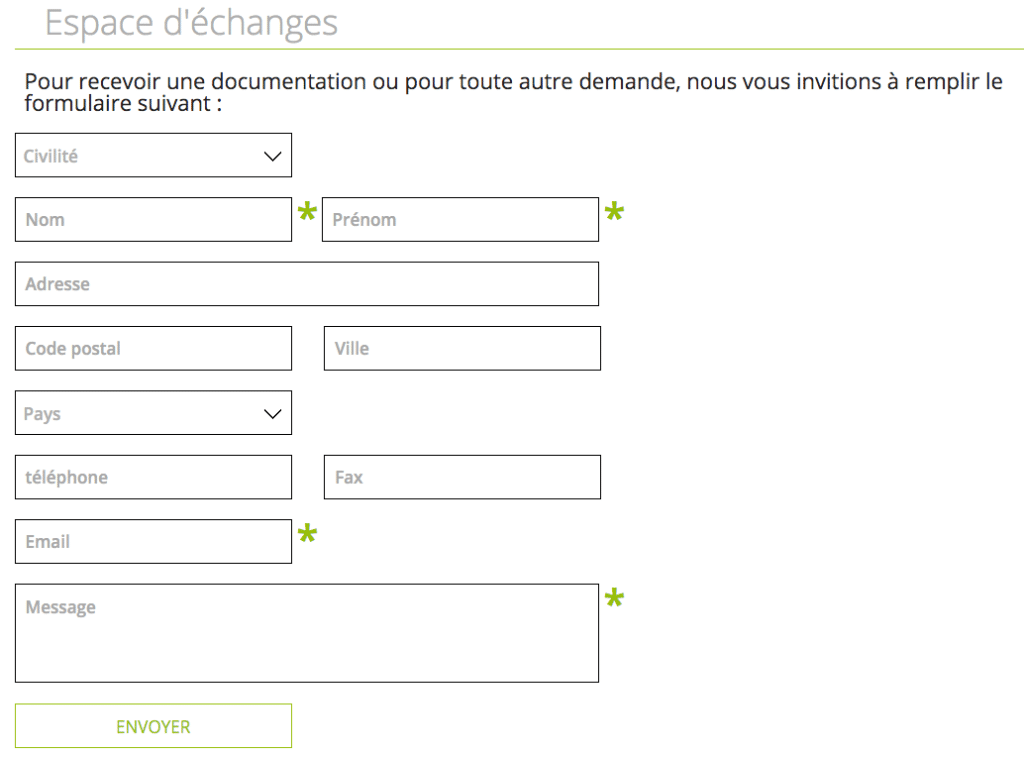Click the green asterisk beside Nom field
This screenshot has height=757, width=1024.
pos(307,212)
